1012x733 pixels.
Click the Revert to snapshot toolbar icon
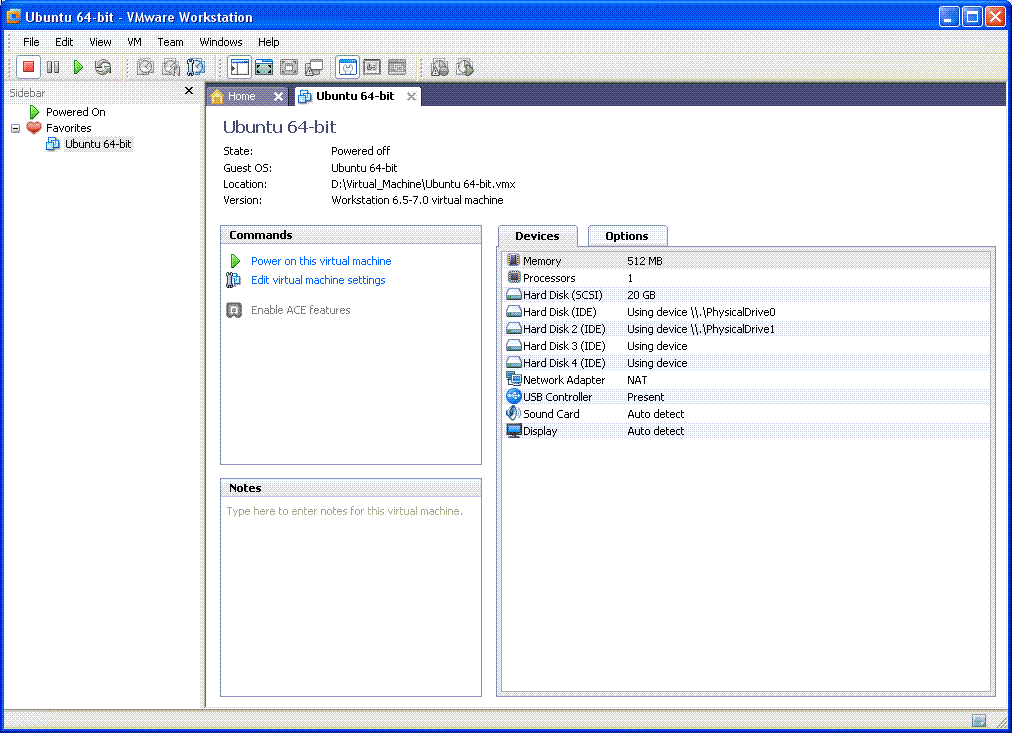170,66
